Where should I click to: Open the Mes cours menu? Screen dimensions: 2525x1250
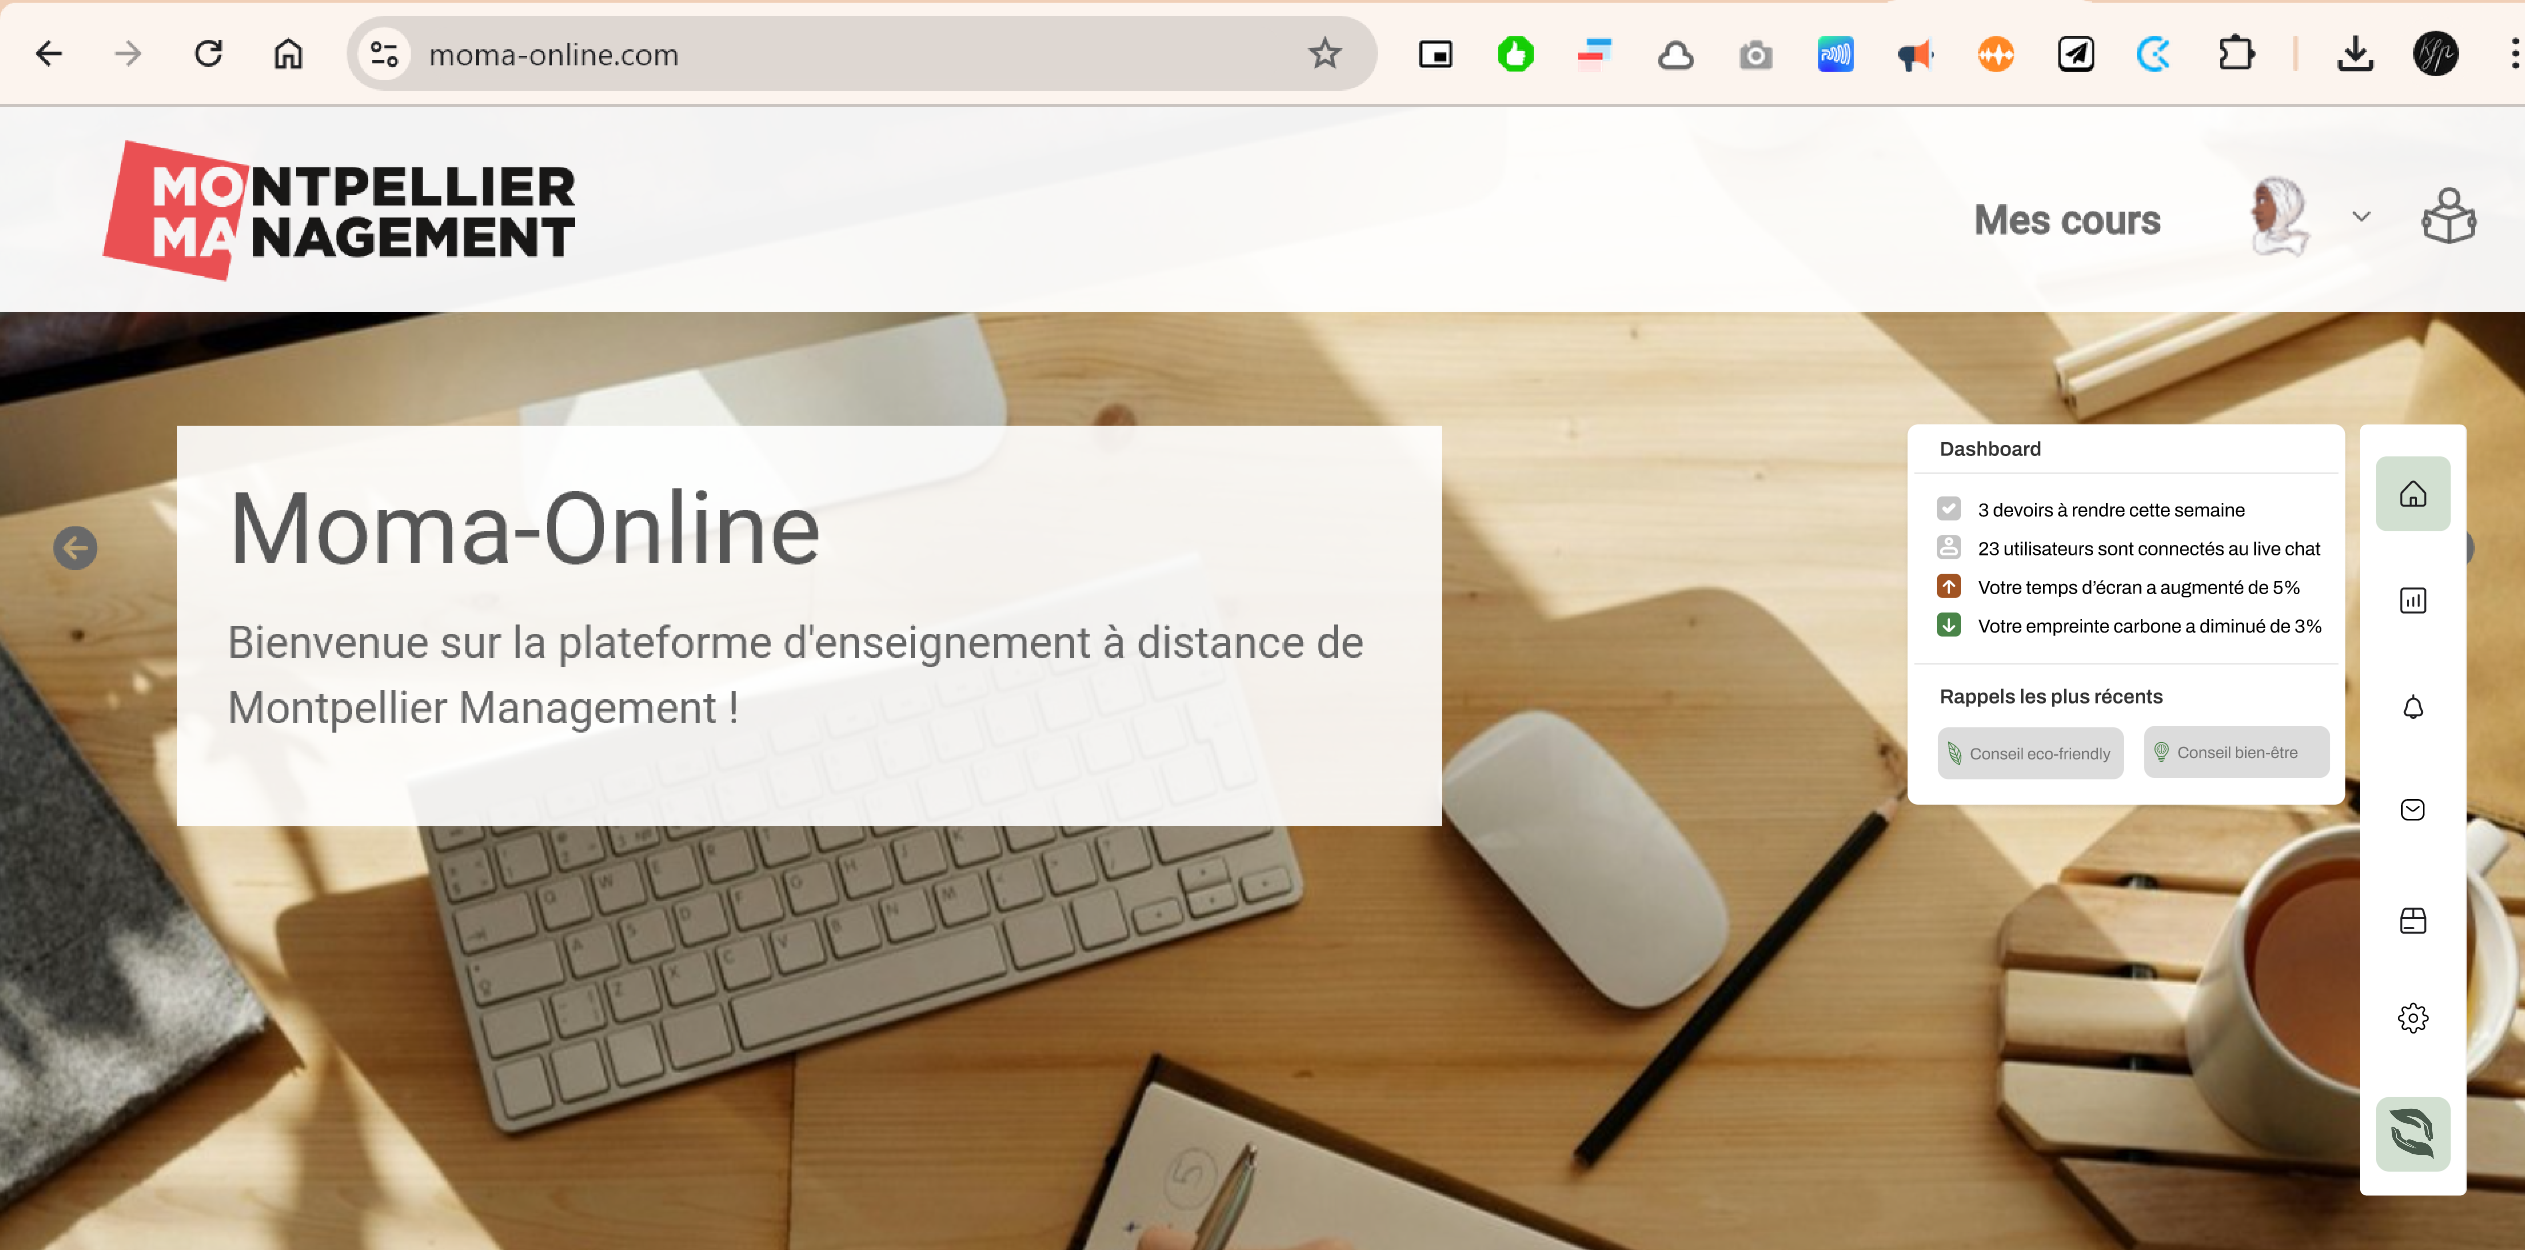(2067, 220)
